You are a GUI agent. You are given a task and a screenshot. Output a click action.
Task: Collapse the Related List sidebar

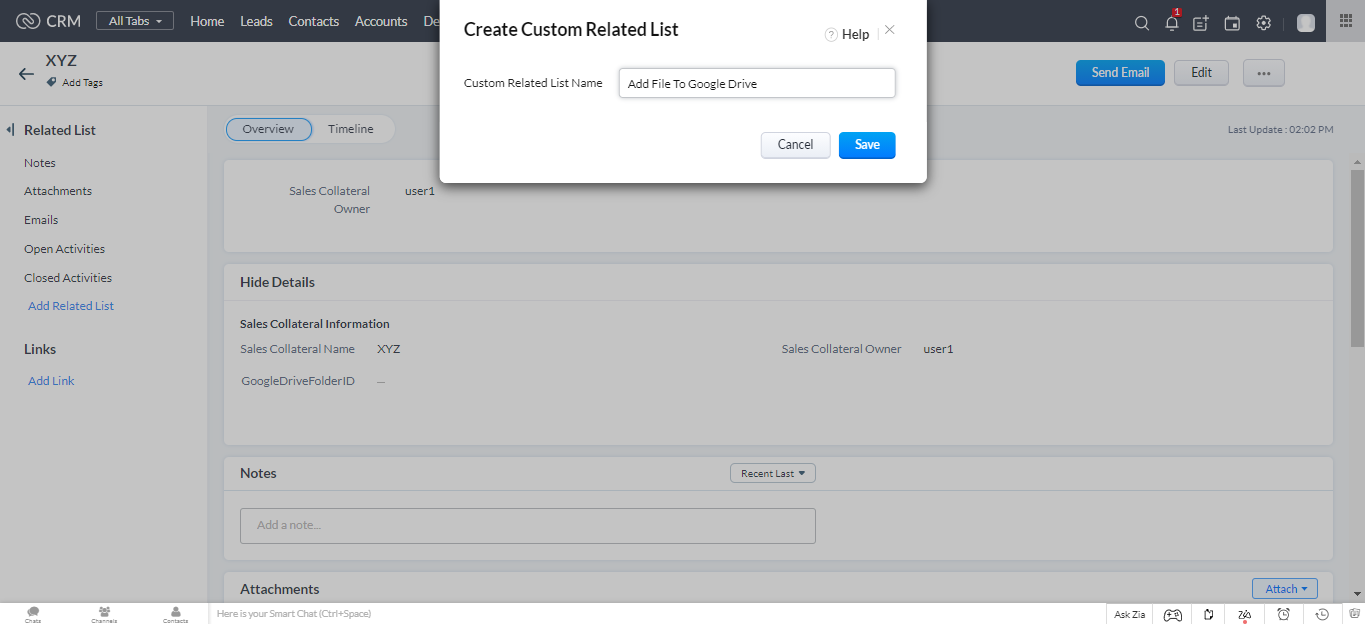pyautogui.click(x=10, y=130)
